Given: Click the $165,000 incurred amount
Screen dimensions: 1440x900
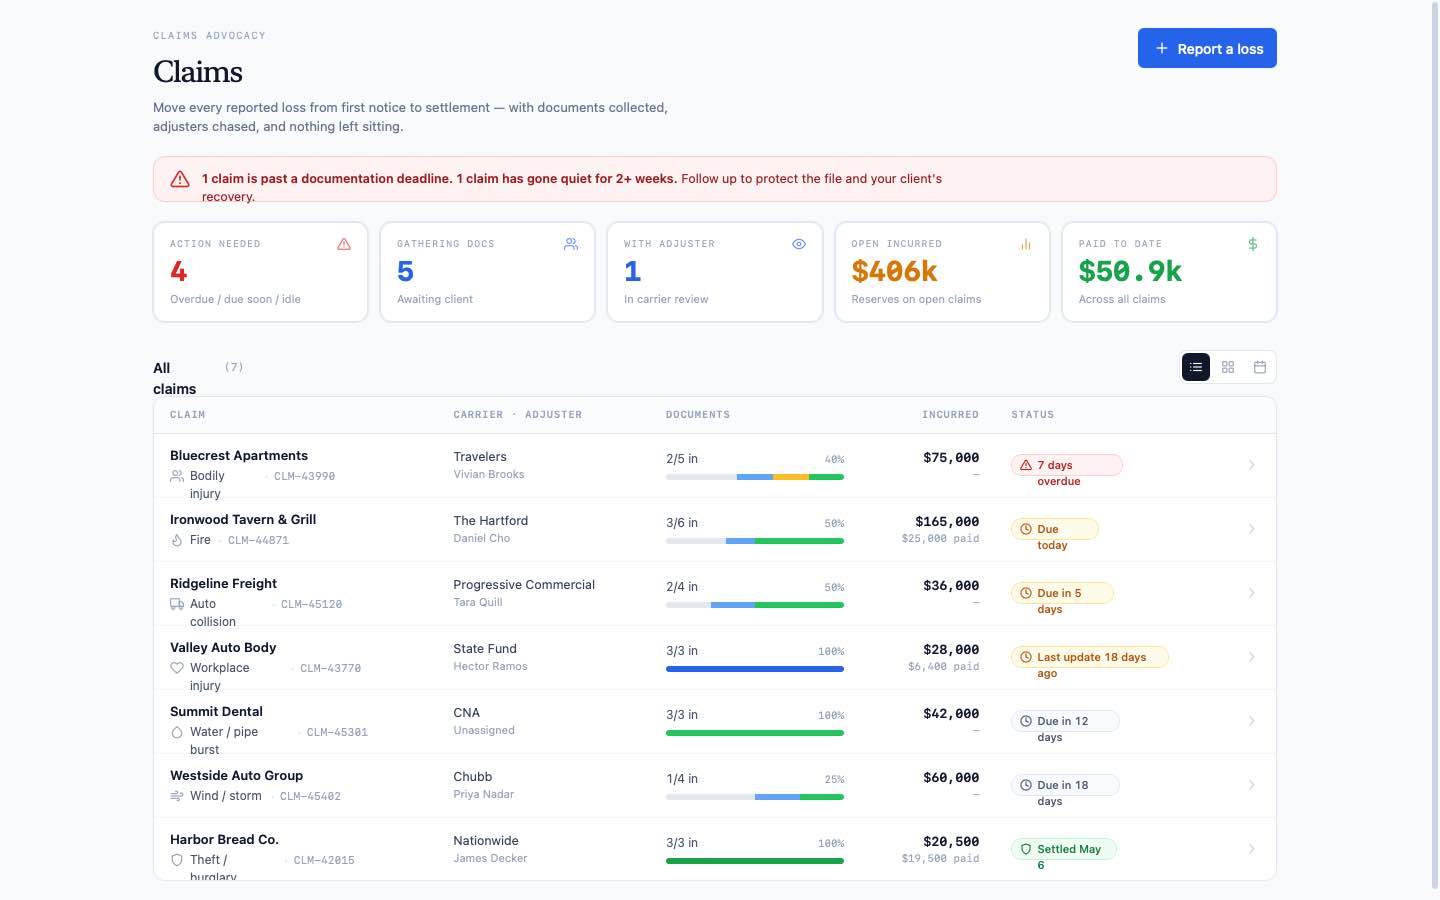Looking at the screenshot, I should point(947,522).
